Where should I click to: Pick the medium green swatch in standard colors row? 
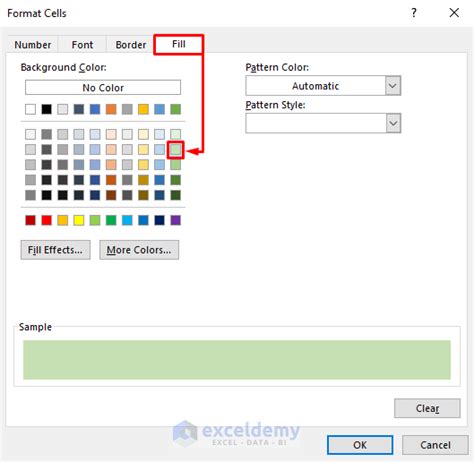(111, 220)
